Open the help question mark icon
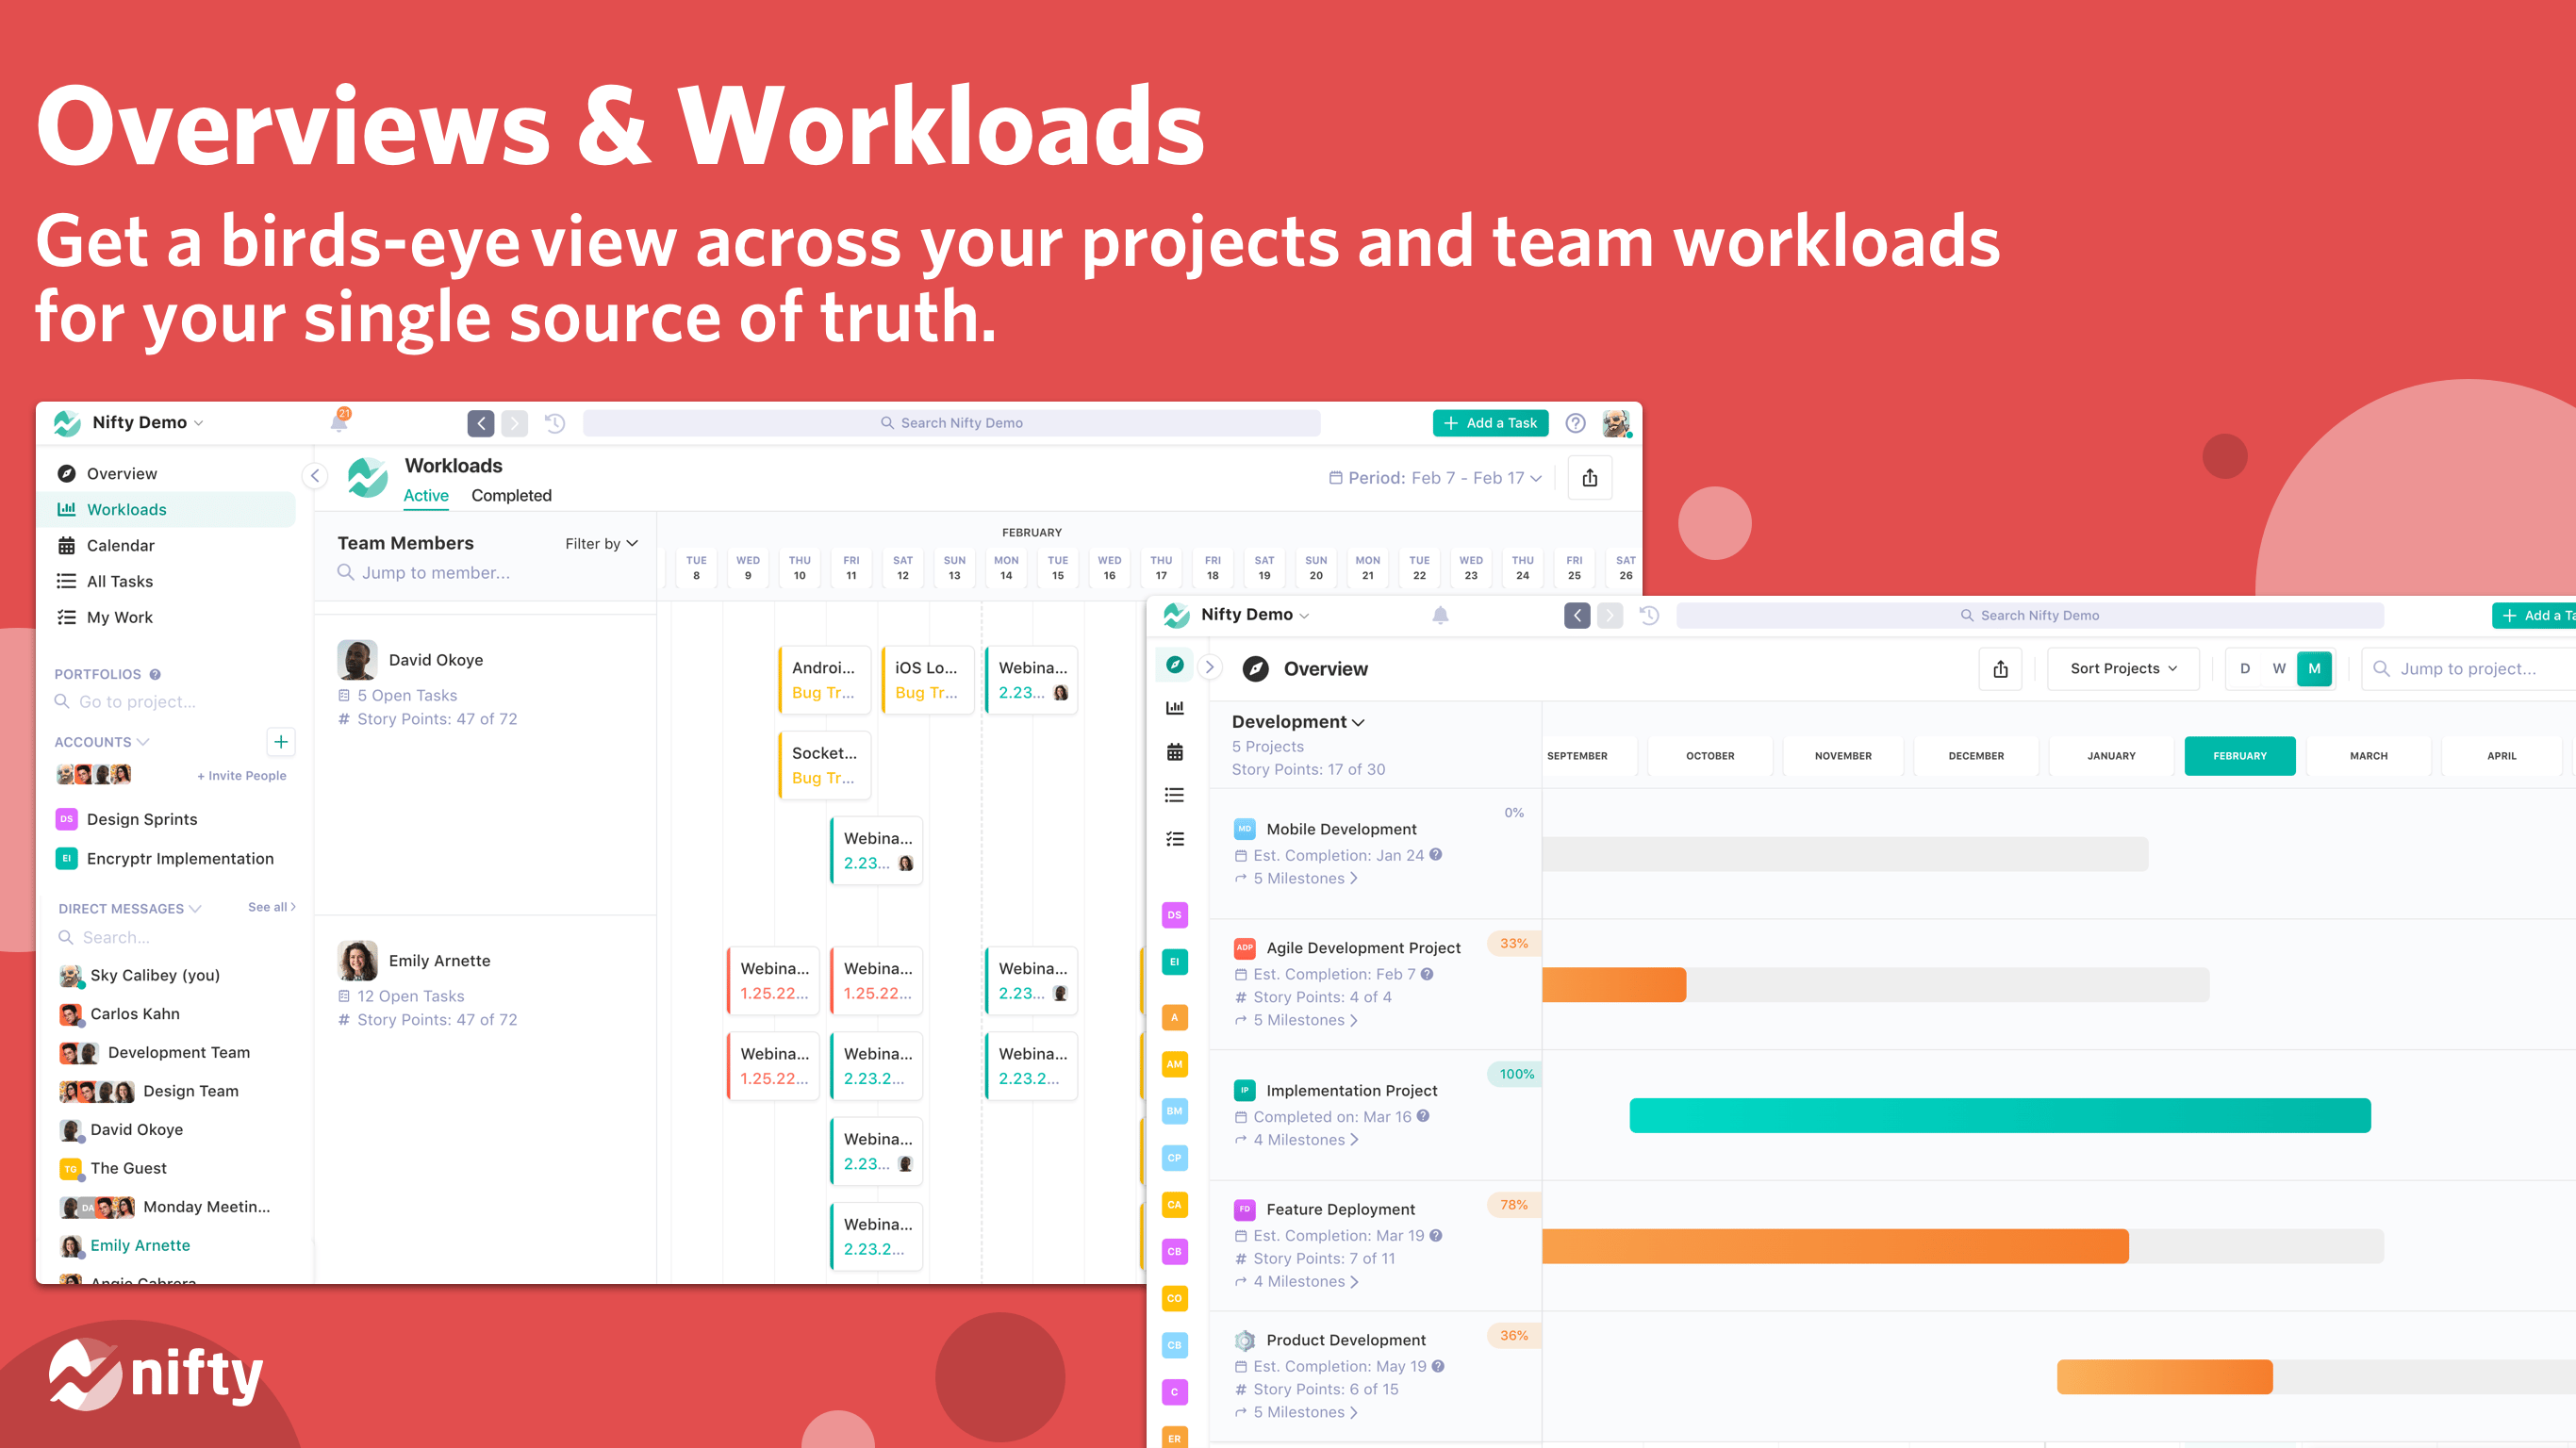Viewport: 2576px width, 1448px height. (1575, 423)
